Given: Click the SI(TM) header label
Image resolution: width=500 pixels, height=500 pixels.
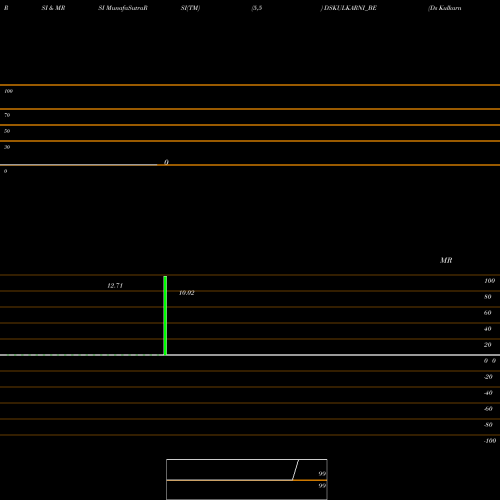Looking at the screenshot, I should [x=190, y=8].
